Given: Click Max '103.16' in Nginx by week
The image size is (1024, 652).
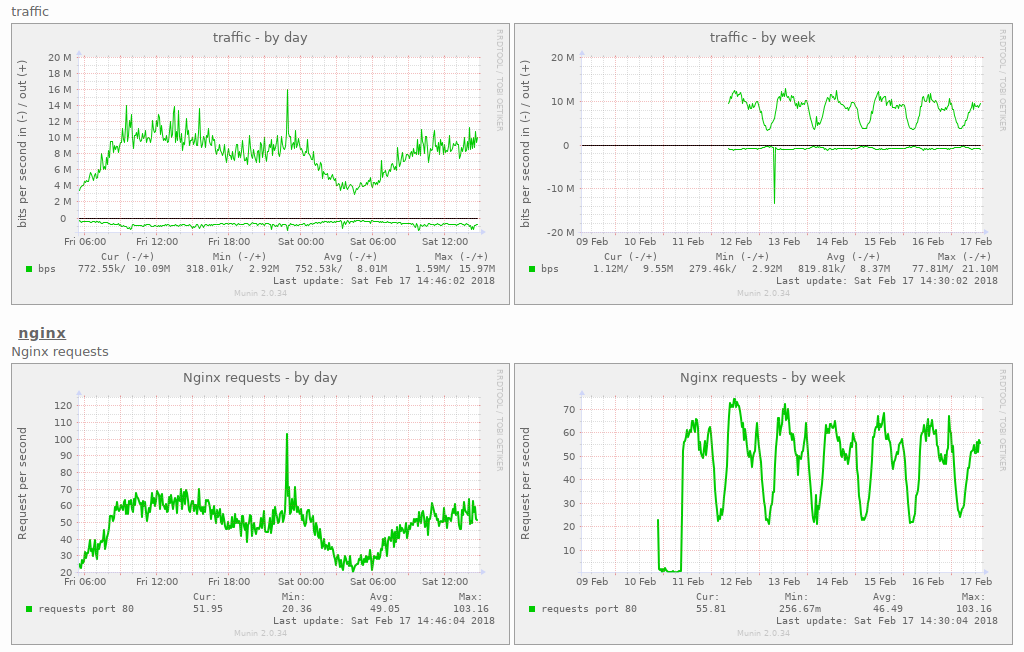Looking at the screenshot, I should 974,609.
